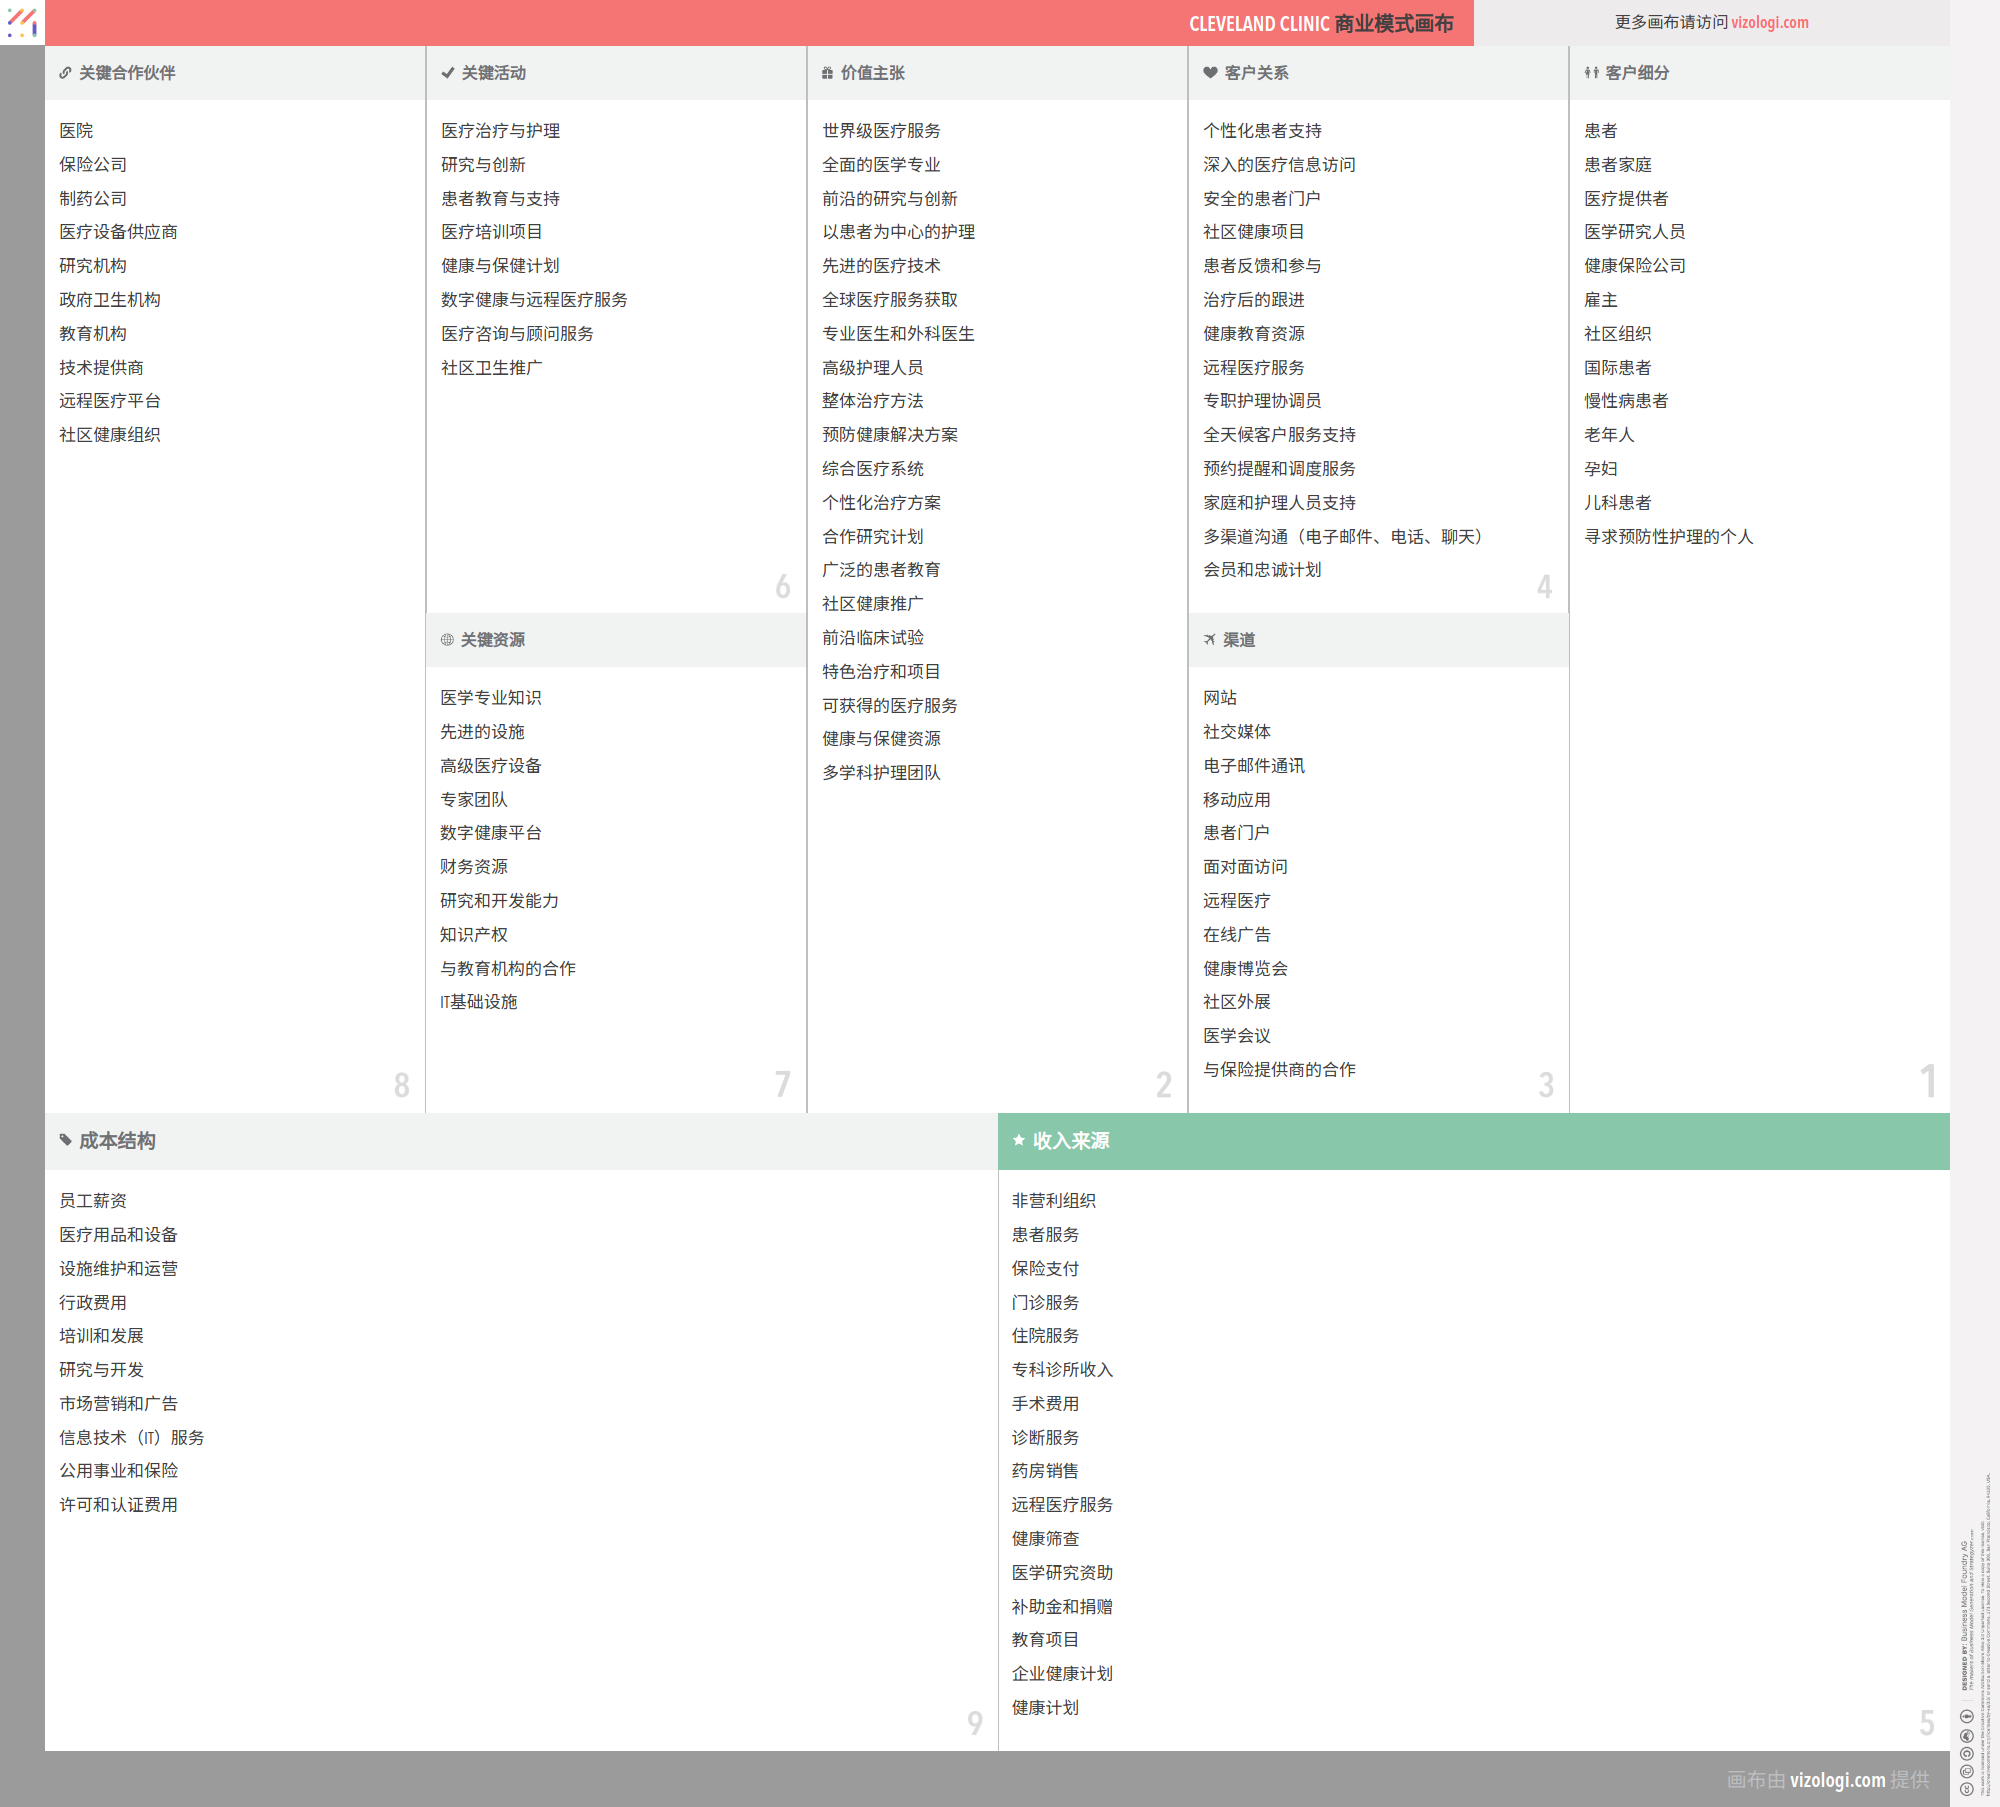Click the people icon beside 客户细分
The height and width of the screenshot is (1807, 2000).
click(x=1591, y=73)
